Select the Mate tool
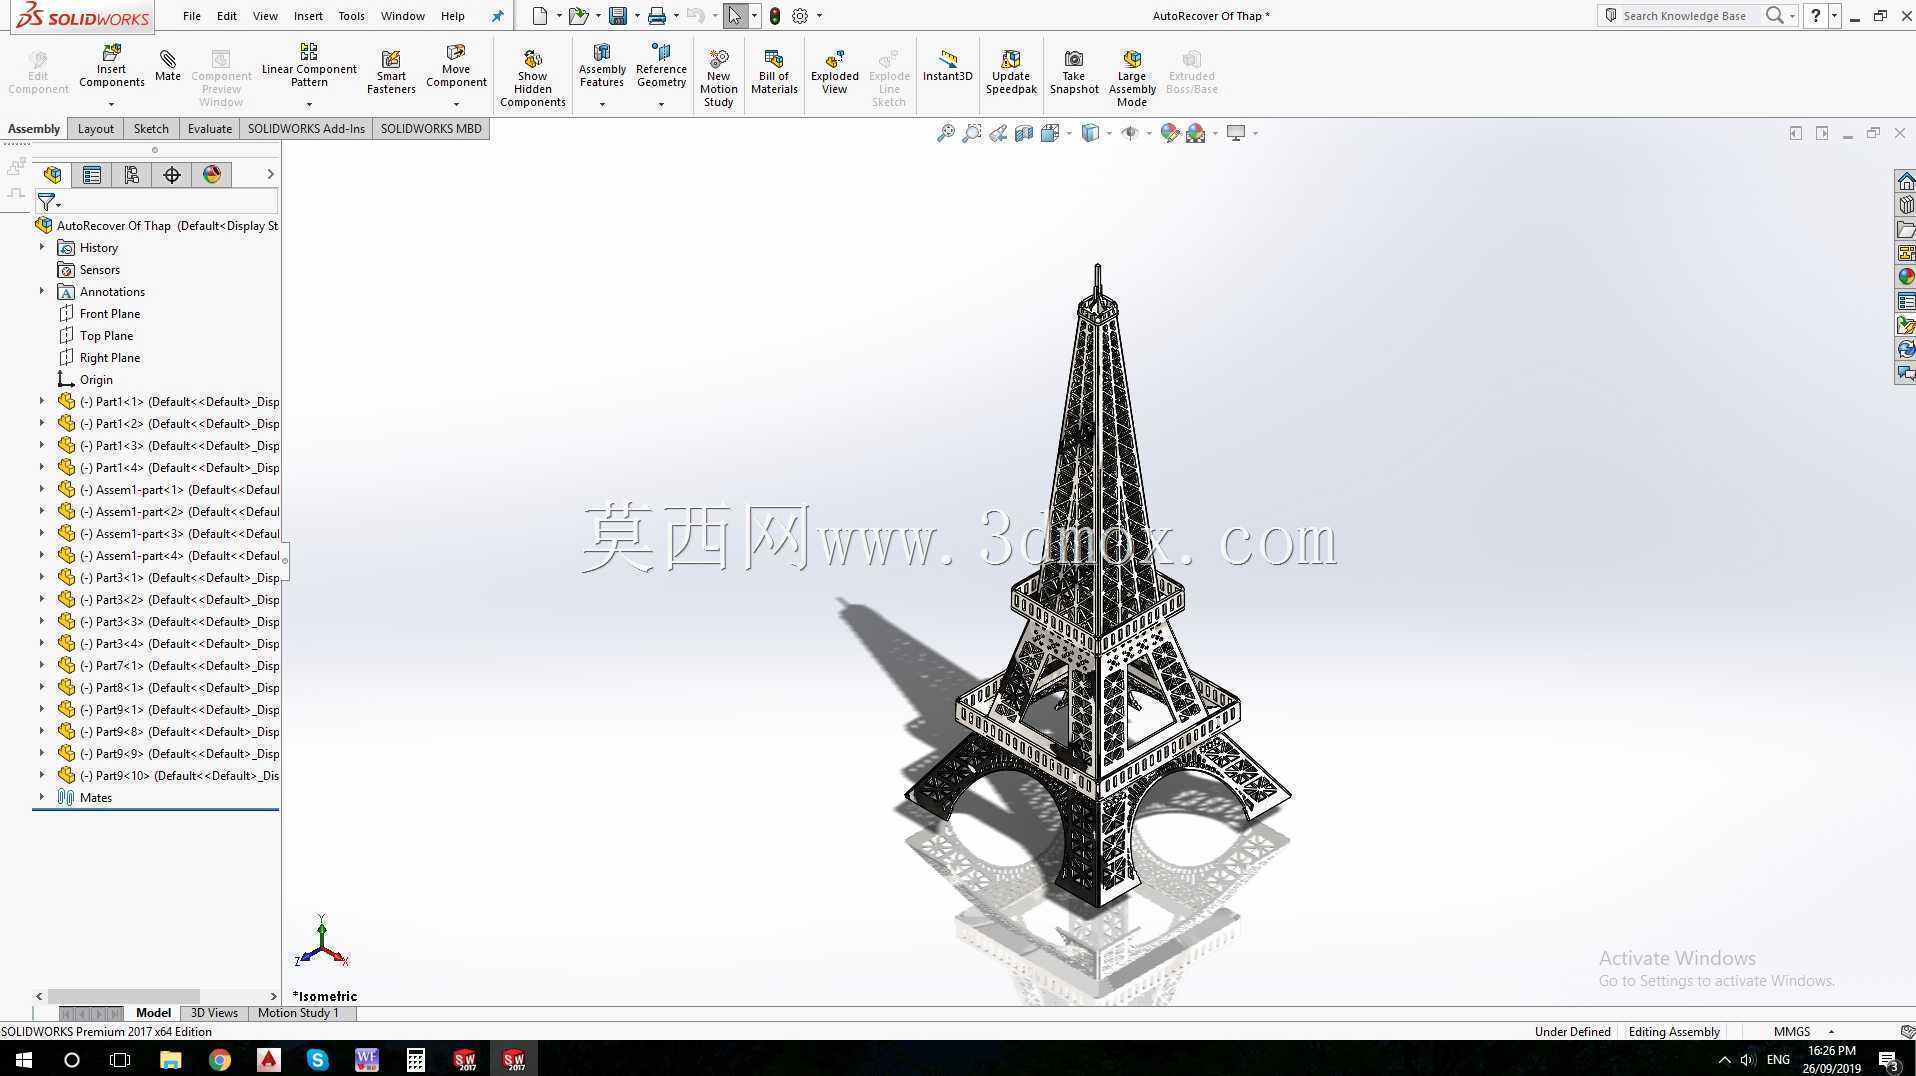The width and height of the screenshot is (1916, 1076). click(x=168, y=65)
